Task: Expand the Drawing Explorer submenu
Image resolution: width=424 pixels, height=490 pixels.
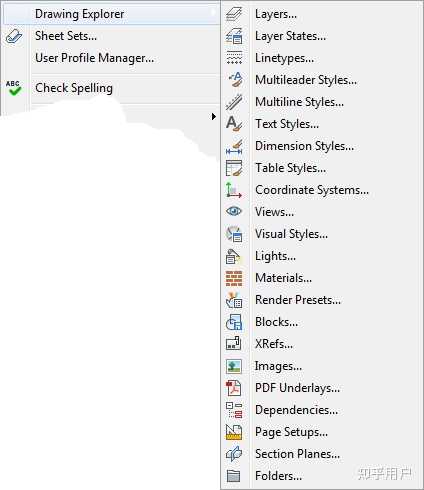Action: click(111, 14)
